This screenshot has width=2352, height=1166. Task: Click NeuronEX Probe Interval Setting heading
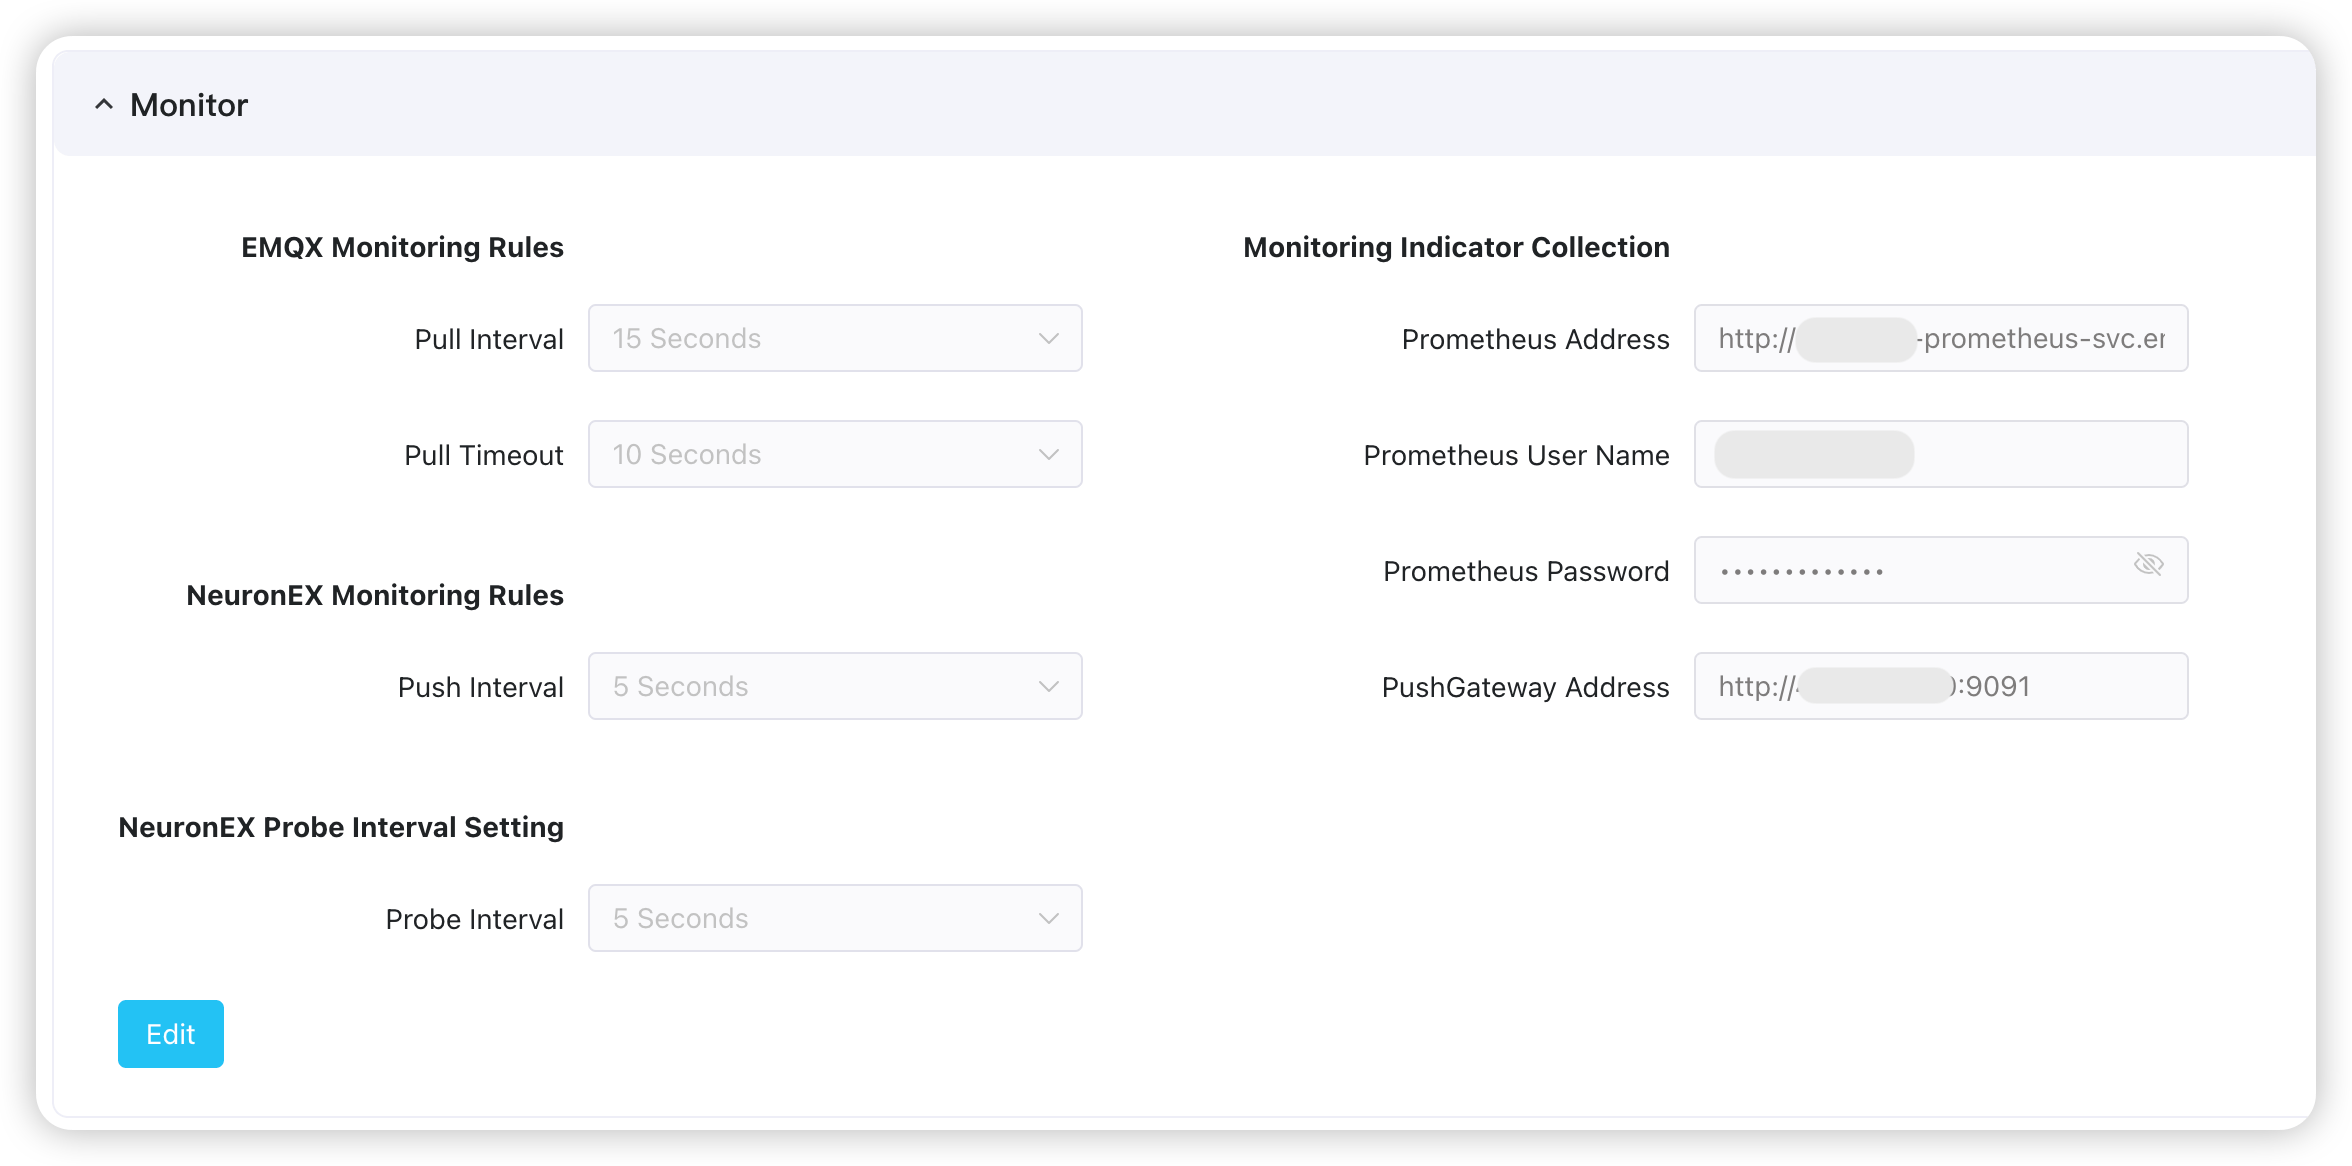pos(341,827)
